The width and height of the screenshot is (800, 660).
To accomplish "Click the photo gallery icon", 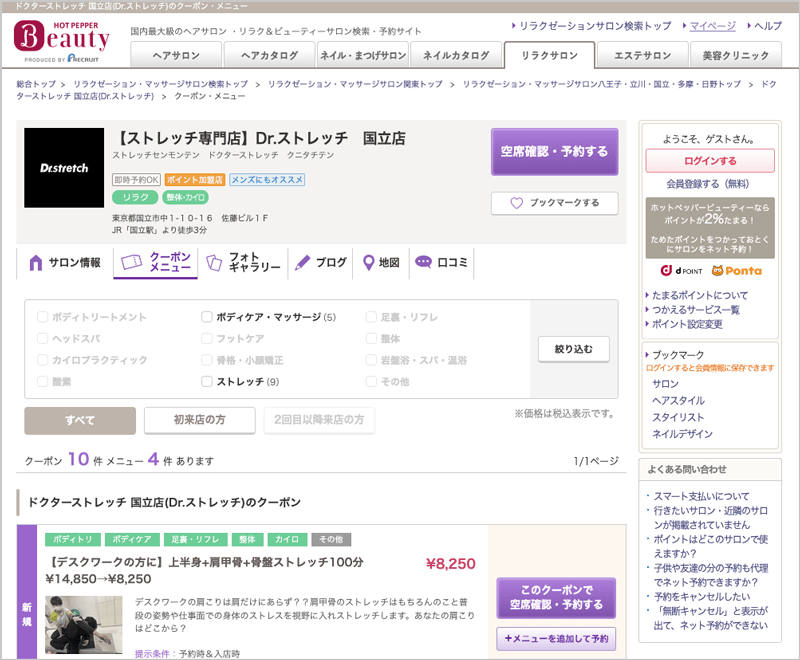I will coord(214,263).
